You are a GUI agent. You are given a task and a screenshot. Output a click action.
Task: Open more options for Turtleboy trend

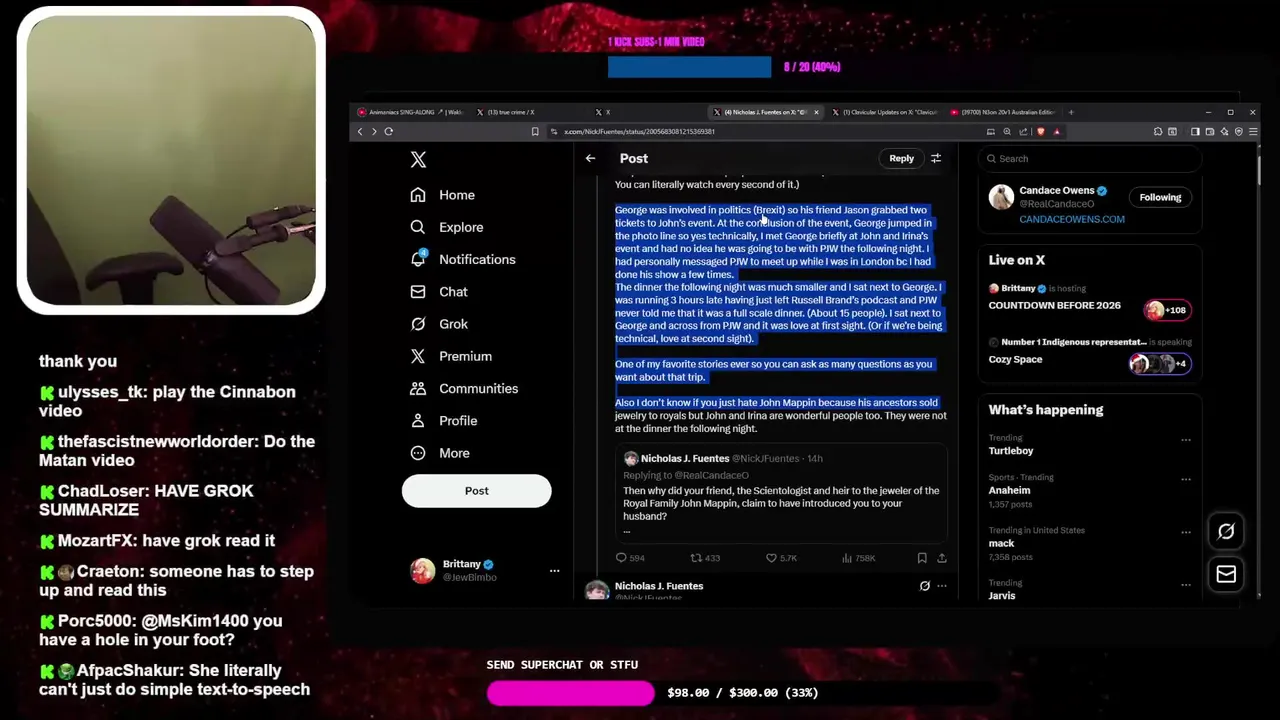tap(1186, 440)
